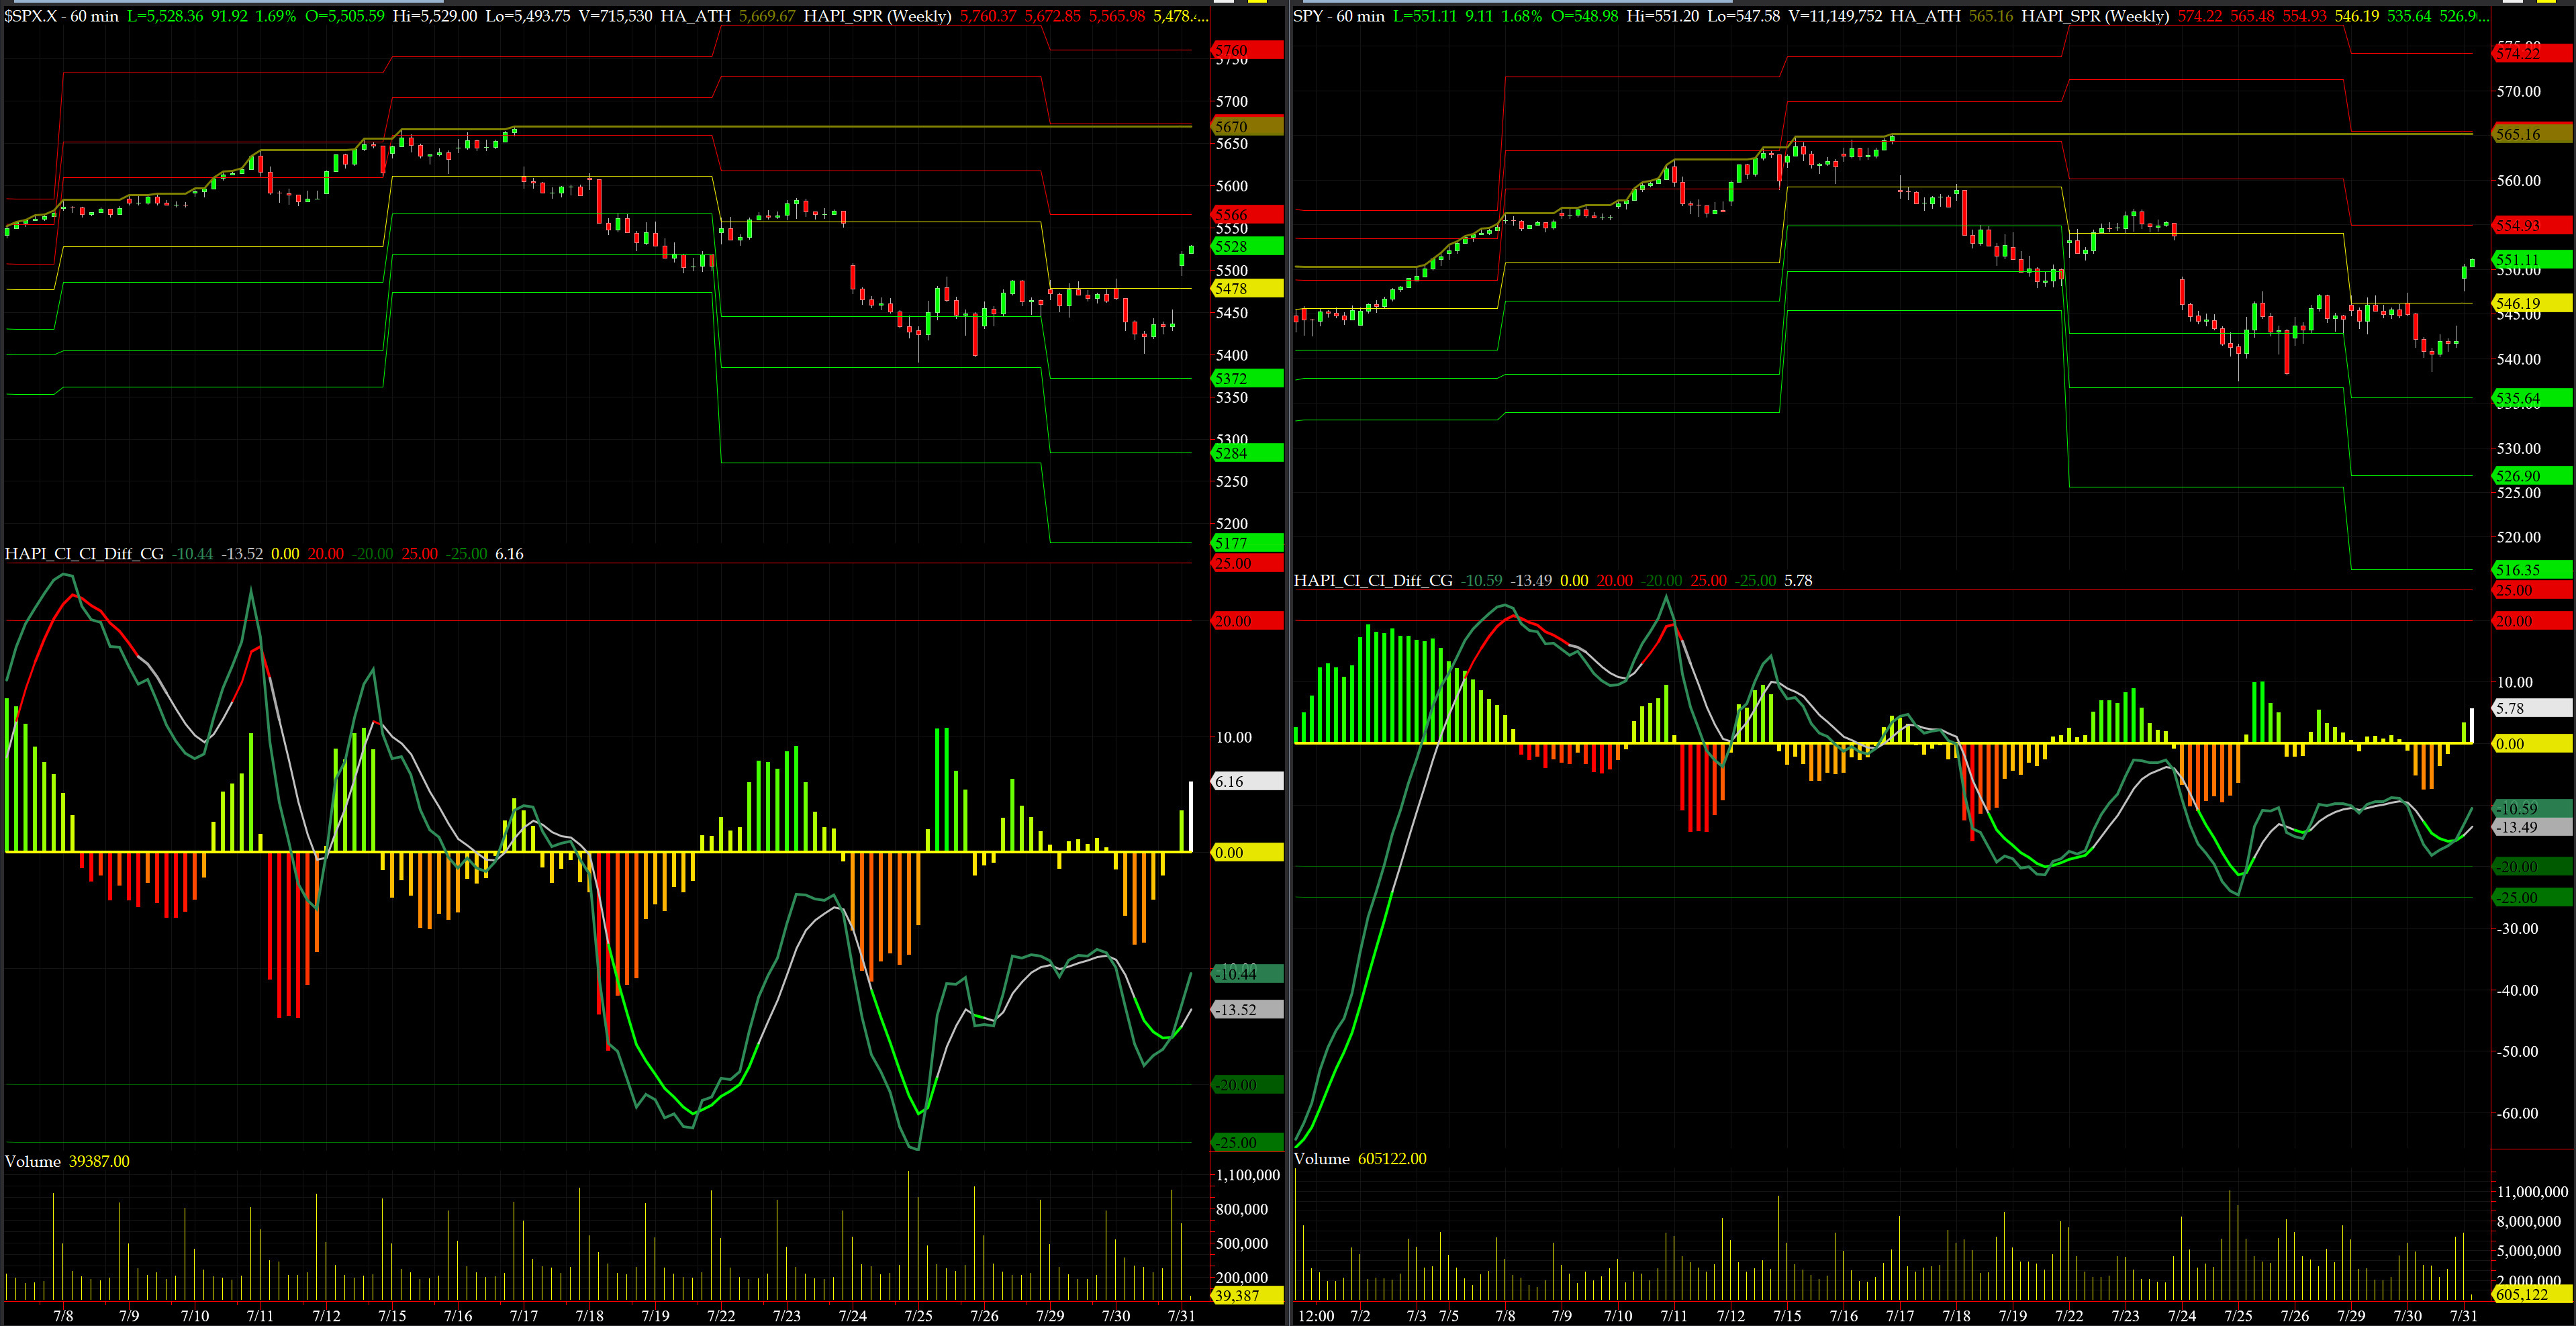The image size is (2576, 1326).
Task: Select HAPI_SPR (Weekly) label on SPY chart
Action: pyautogui.click(x=2095, y=16)
